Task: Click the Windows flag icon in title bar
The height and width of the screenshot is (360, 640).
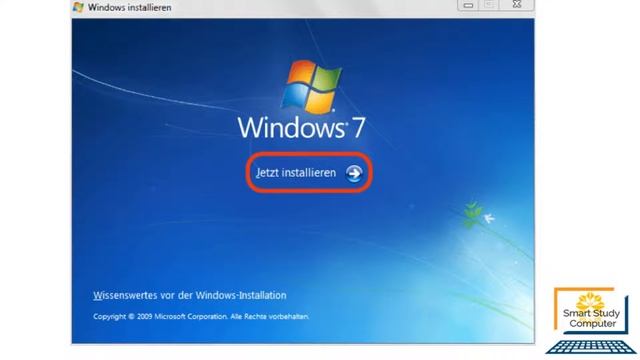Action: coord(78,7)
